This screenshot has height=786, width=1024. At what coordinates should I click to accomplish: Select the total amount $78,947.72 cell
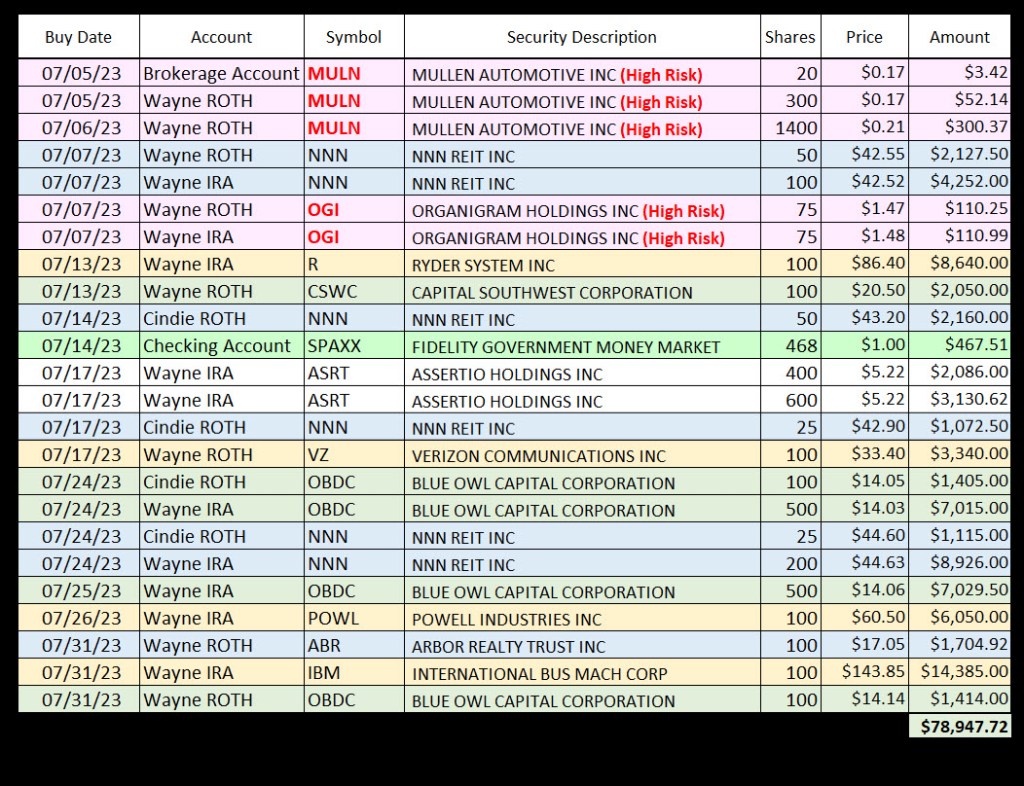(959, 726)
